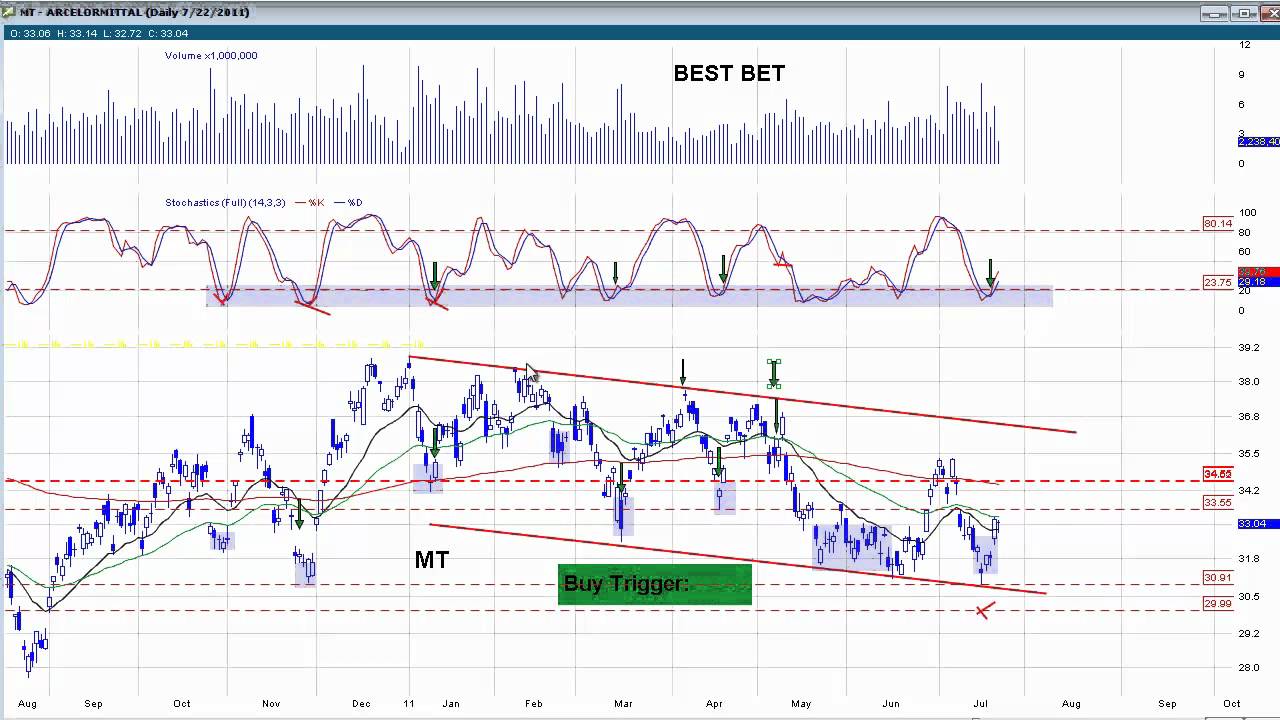Click the blue %D legend entry
The height and width of the screenshot is (720, 1280).
[349, 203]
